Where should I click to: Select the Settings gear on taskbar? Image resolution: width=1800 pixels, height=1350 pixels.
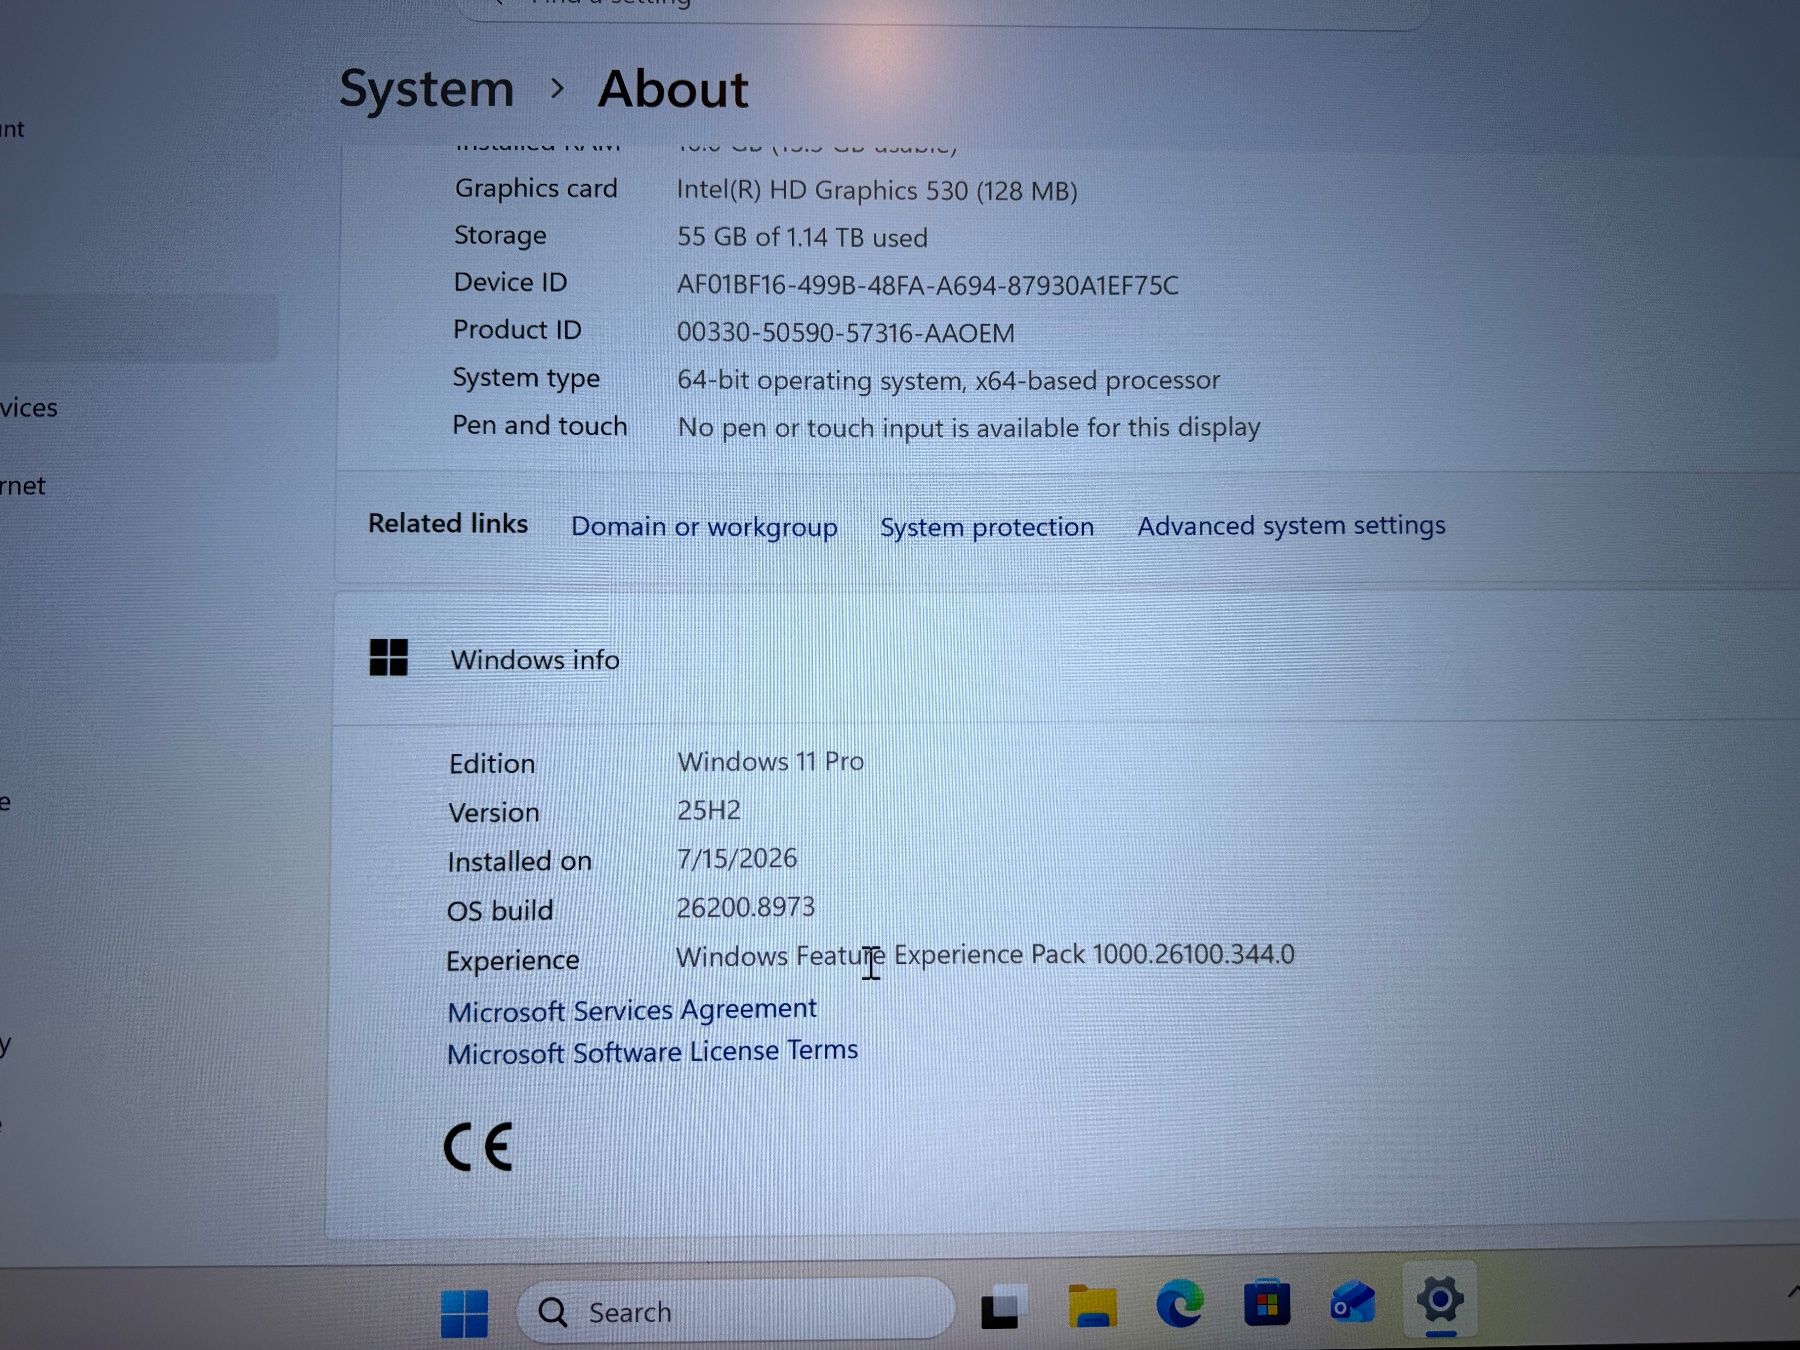1440,1300
